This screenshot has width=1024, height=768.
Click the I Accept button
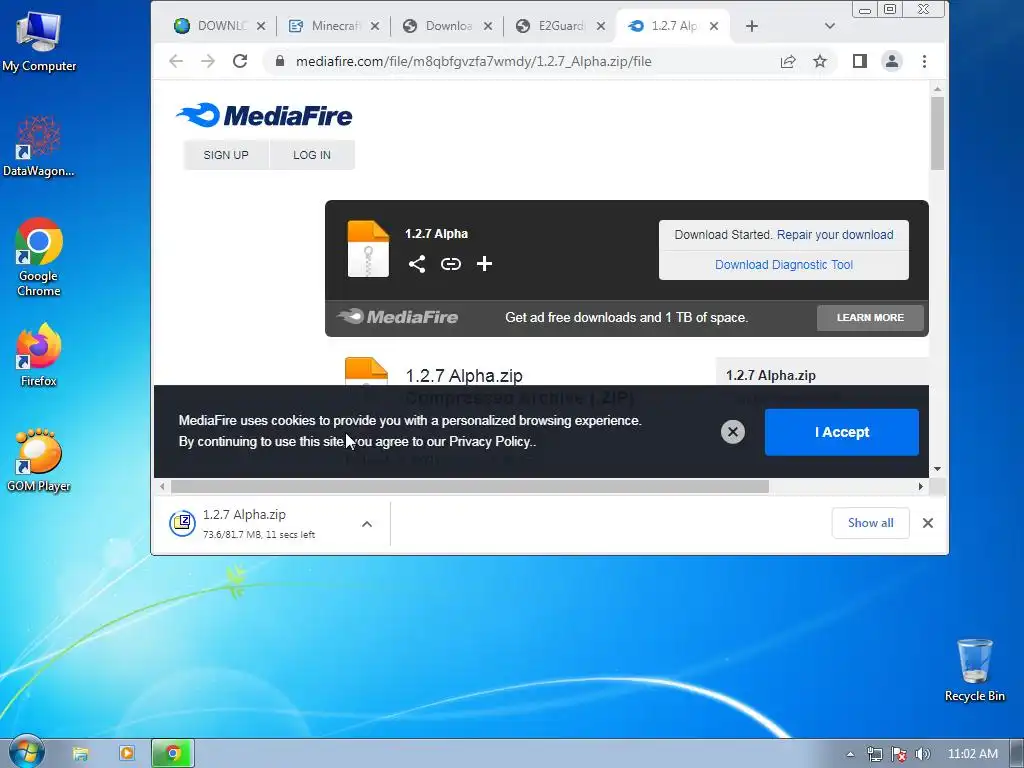(842, 432)
